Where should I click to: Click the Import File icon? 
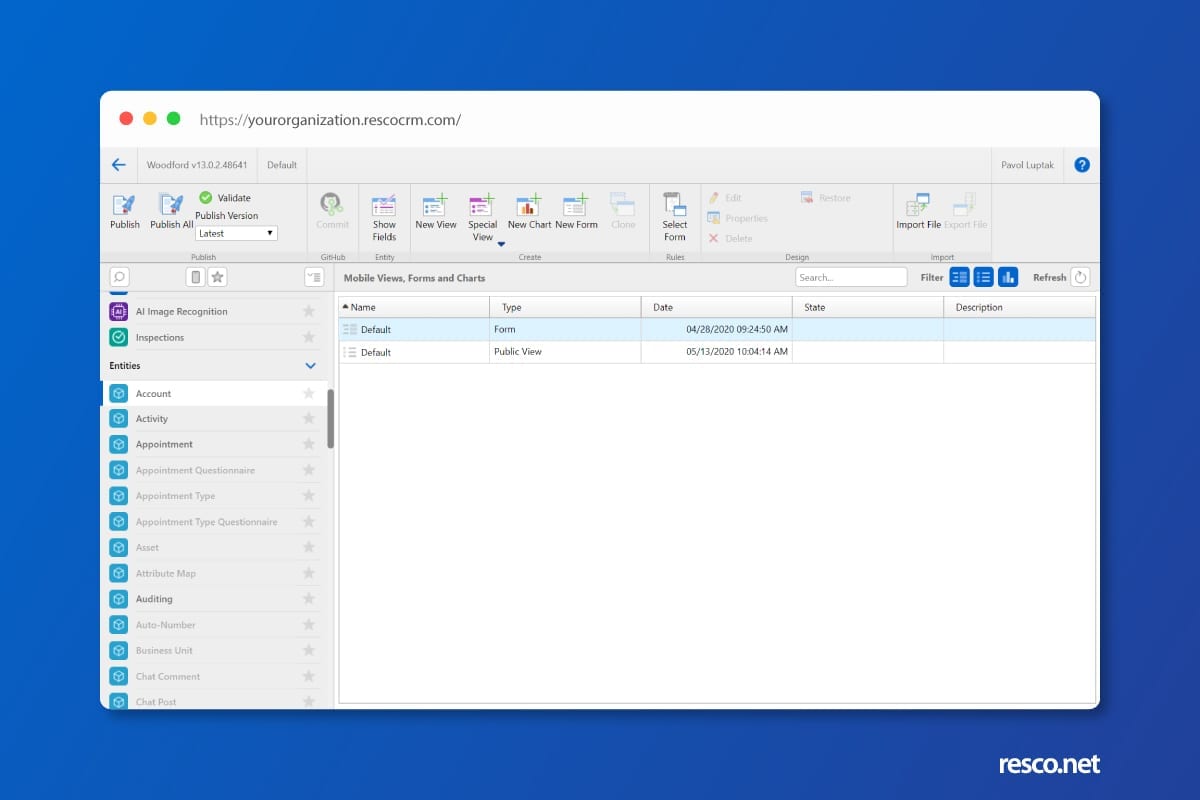tap(918, 206)
